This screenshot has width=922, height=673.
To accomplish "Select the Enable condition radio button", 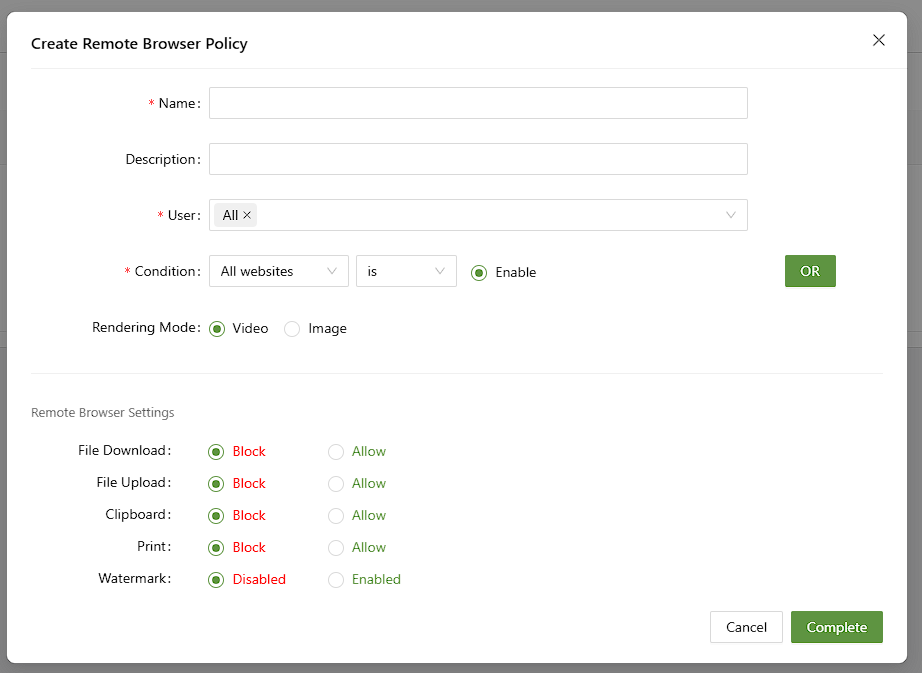I will coord(479,272).
